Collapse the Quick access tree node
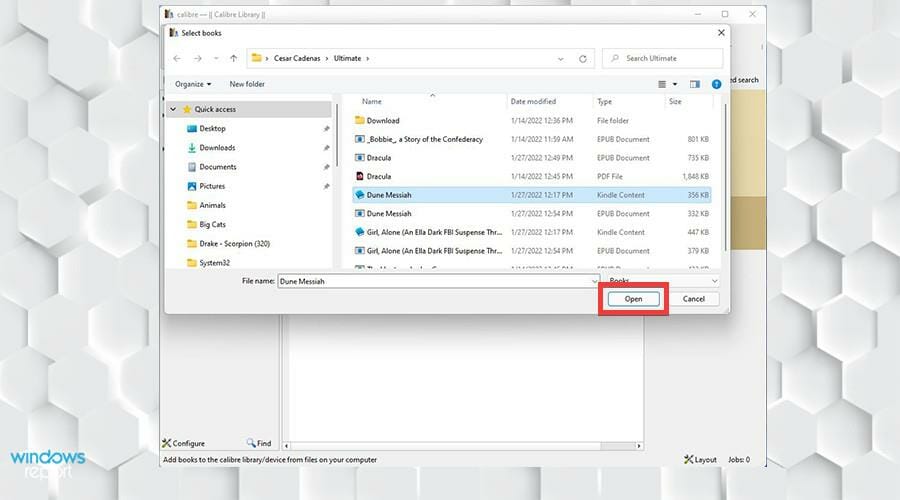 pyautogui.click(x=173, y=109)
